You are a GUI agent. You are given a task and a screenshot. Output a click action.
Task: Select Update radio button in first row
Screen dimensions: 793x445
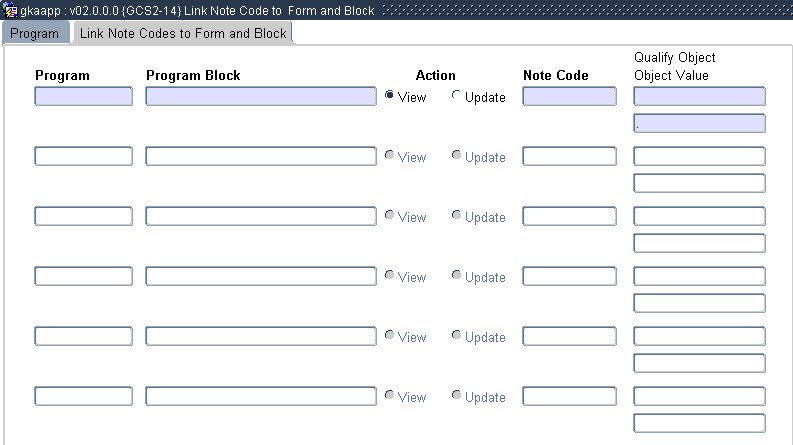point(457,96)
